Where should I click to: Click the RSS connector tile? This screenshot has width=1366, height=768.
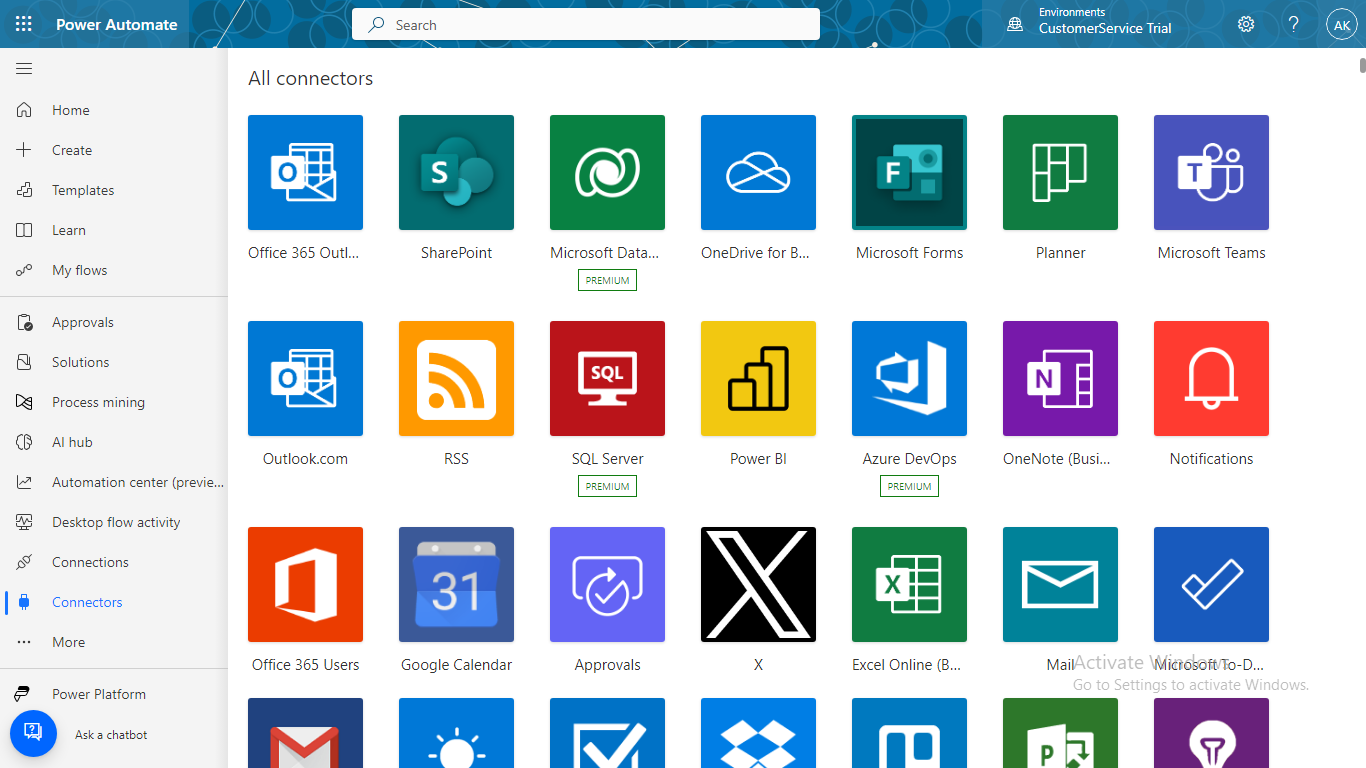tap(456, 379)
